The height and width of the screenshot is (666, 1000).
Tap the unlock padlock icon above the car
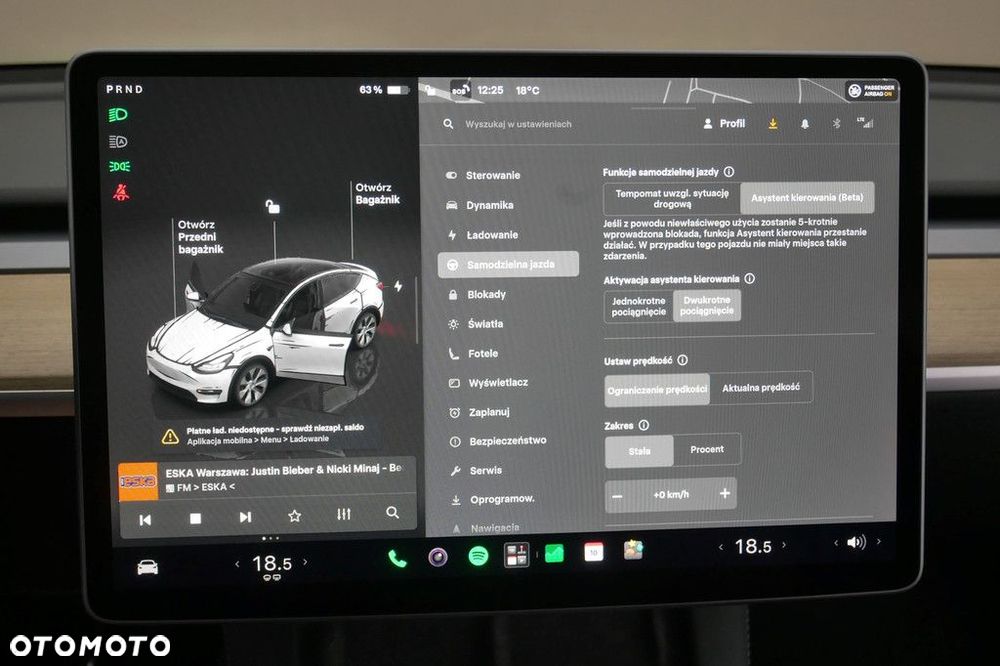[273, 206]
